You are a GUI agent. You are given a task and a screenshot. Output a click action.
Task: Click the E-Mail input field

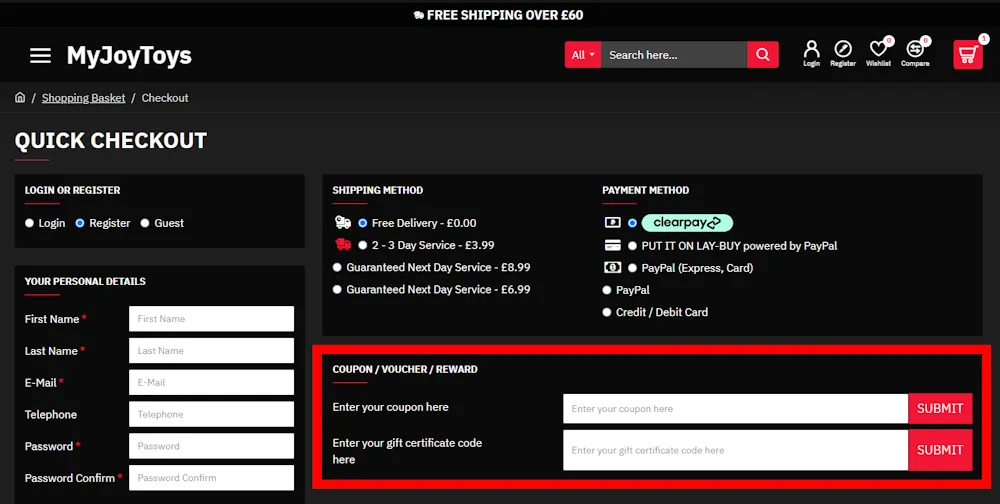(211, 383)
